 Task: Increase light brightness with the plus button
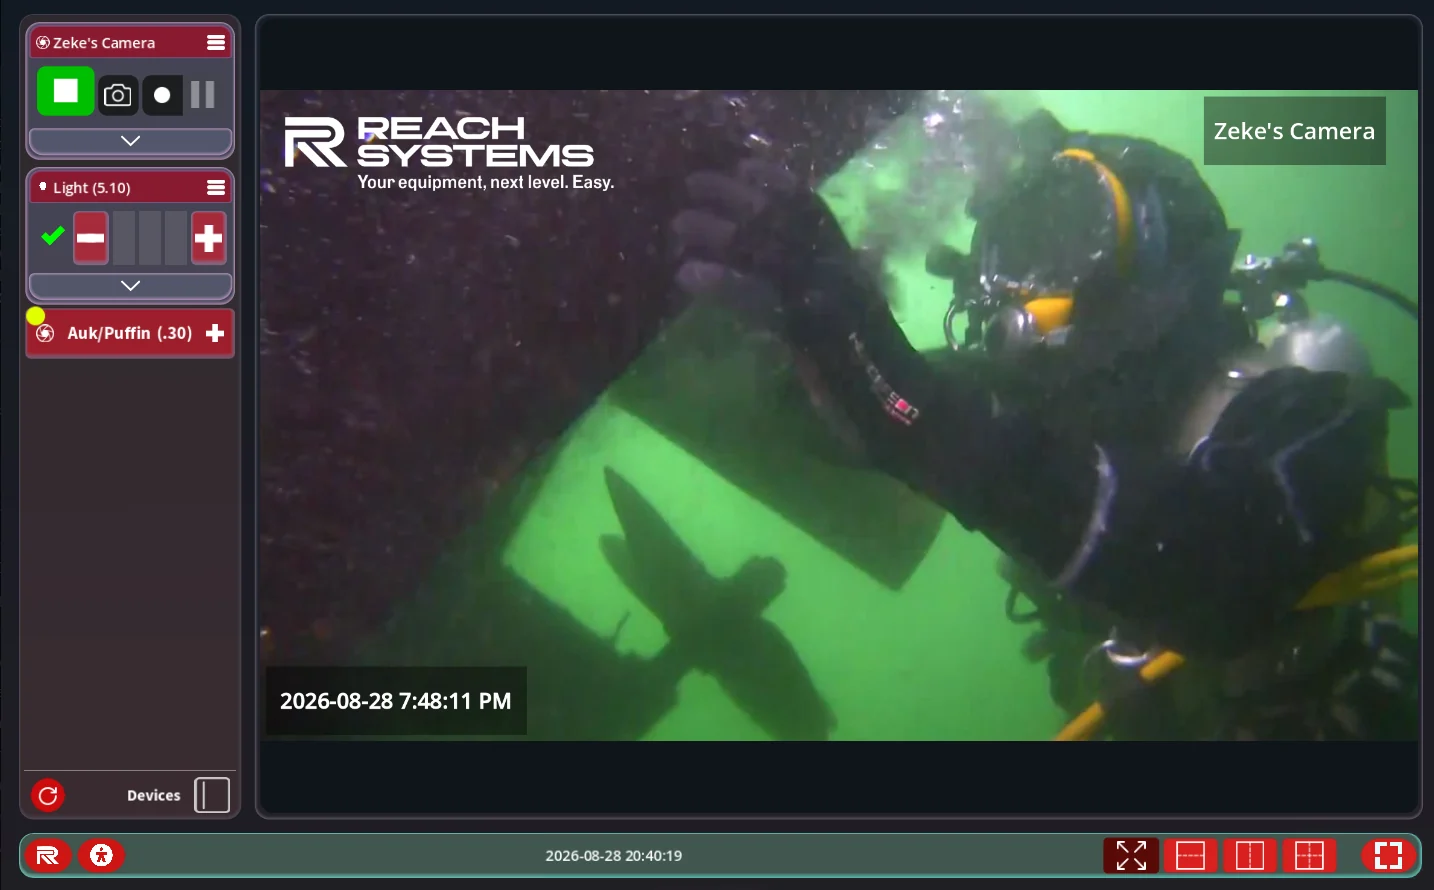[x=208, y=238]
